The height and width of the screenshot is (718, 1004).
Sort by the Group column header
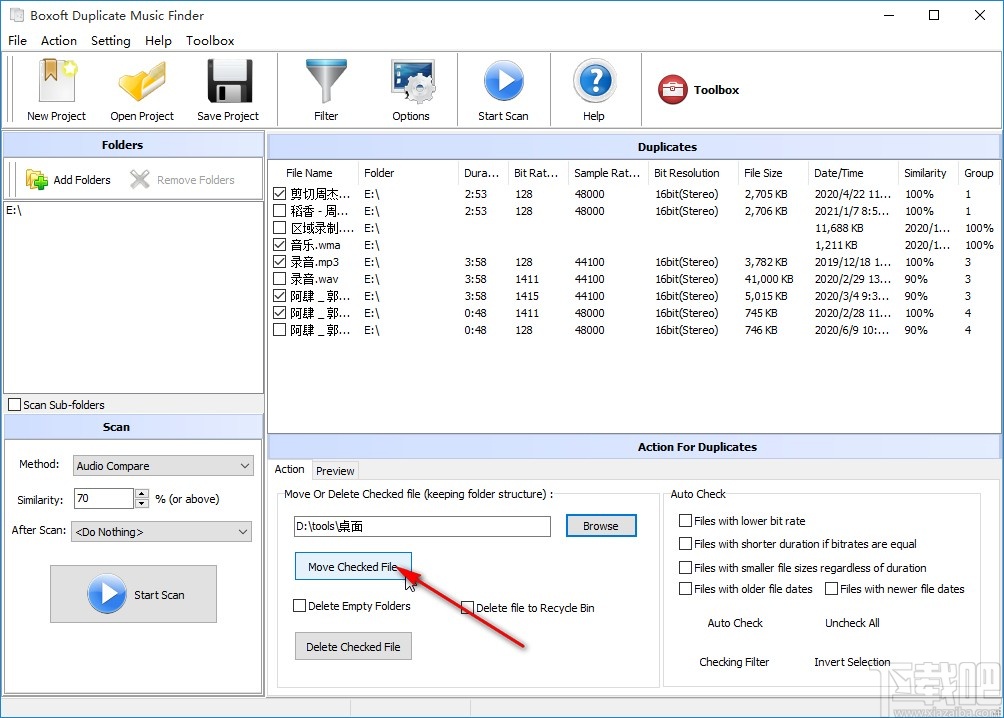point(978,173)
